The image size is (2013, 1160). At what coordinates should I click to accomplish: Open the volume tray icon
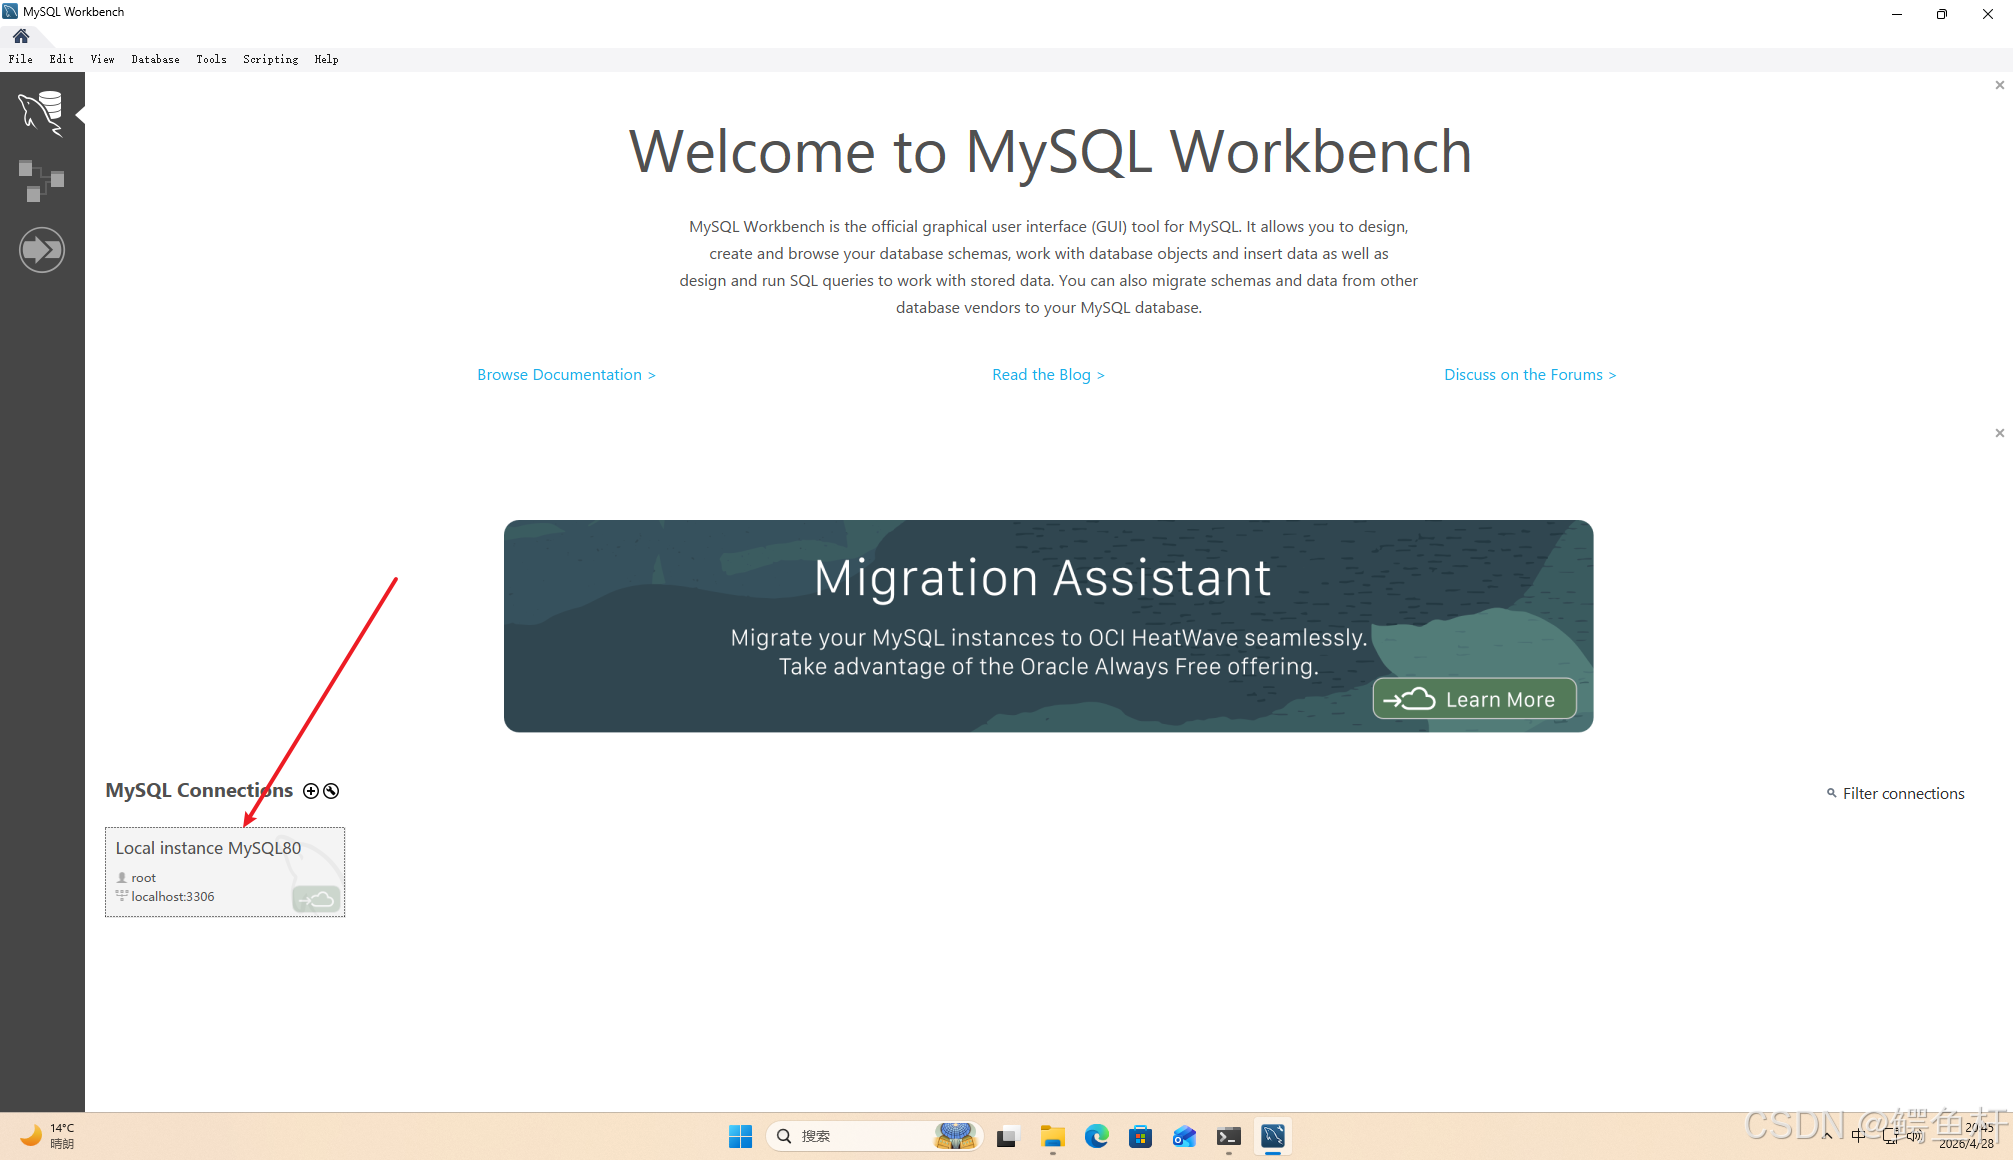point(1915,1136)
